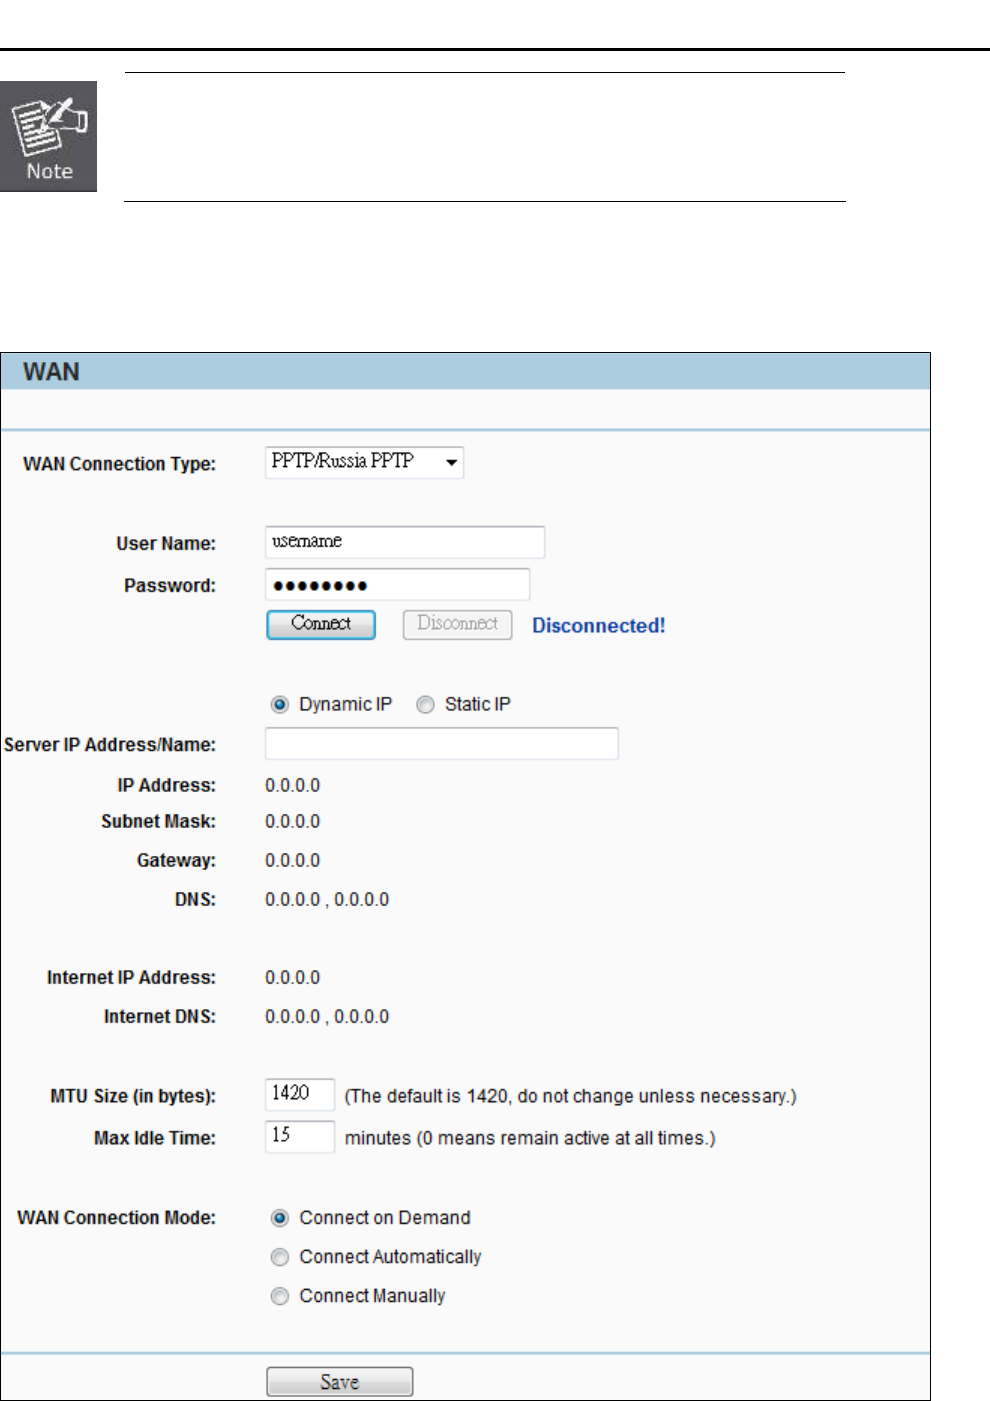Click the Internet IP Address value

pyautogui.click(x=292, y=978)
